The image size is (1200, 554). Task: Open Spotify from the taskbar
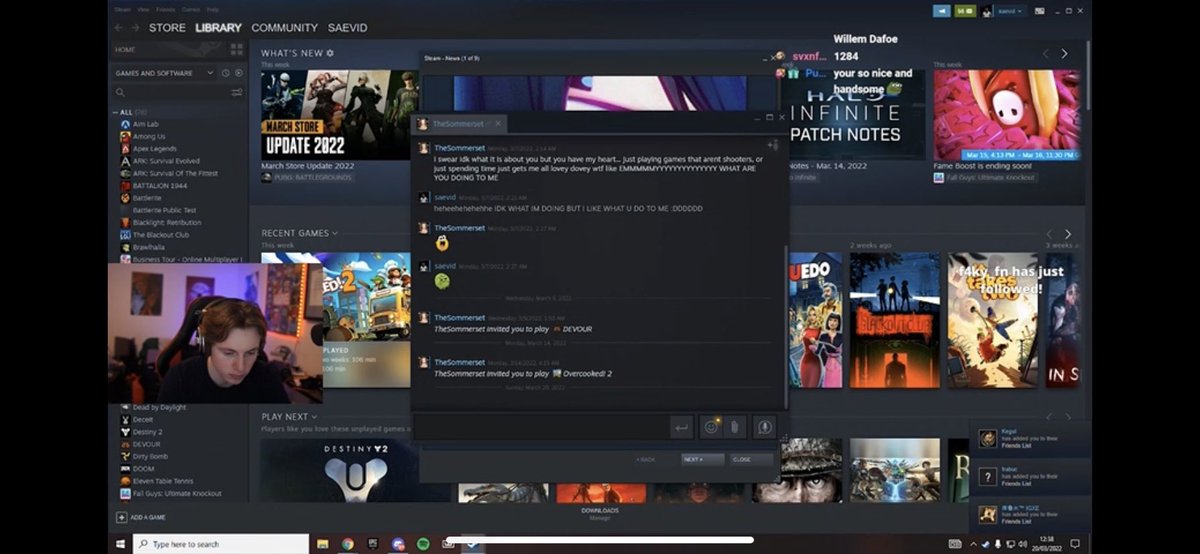point(423,543)
